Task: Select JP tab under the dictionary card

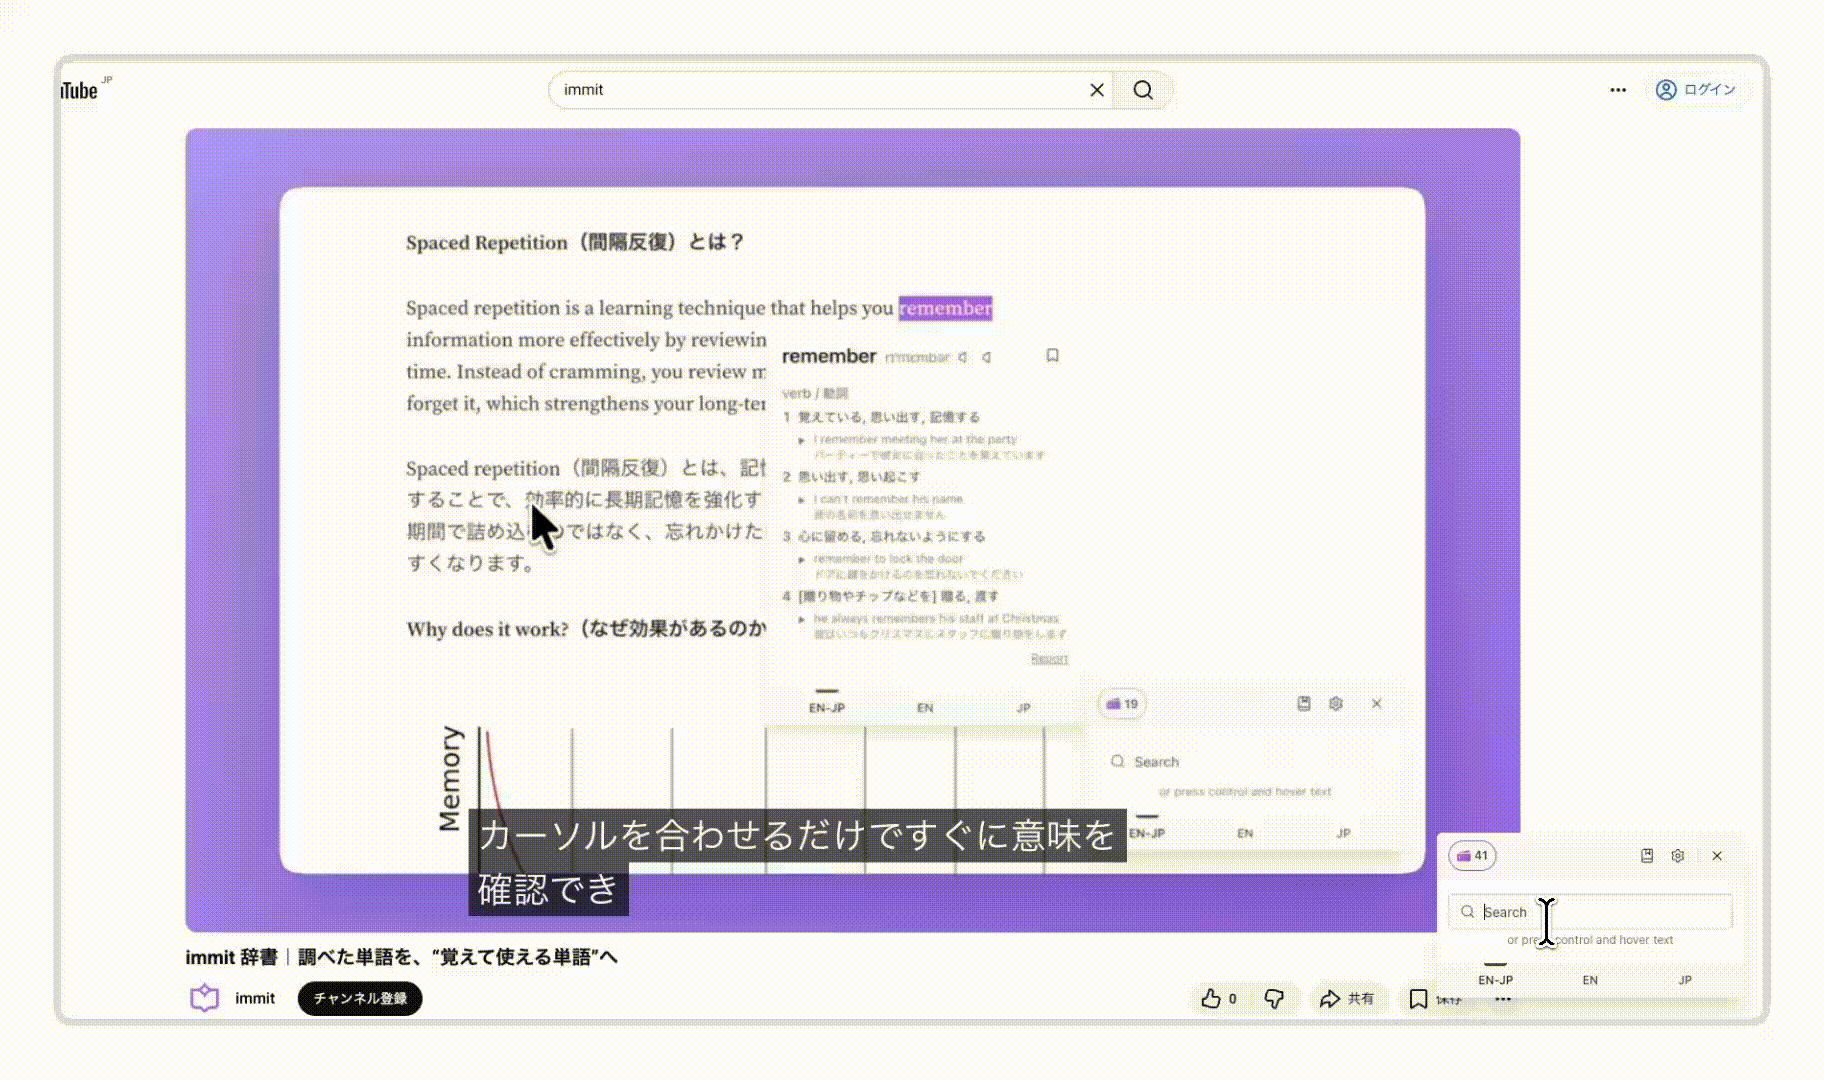Action: pos(1023,707)
